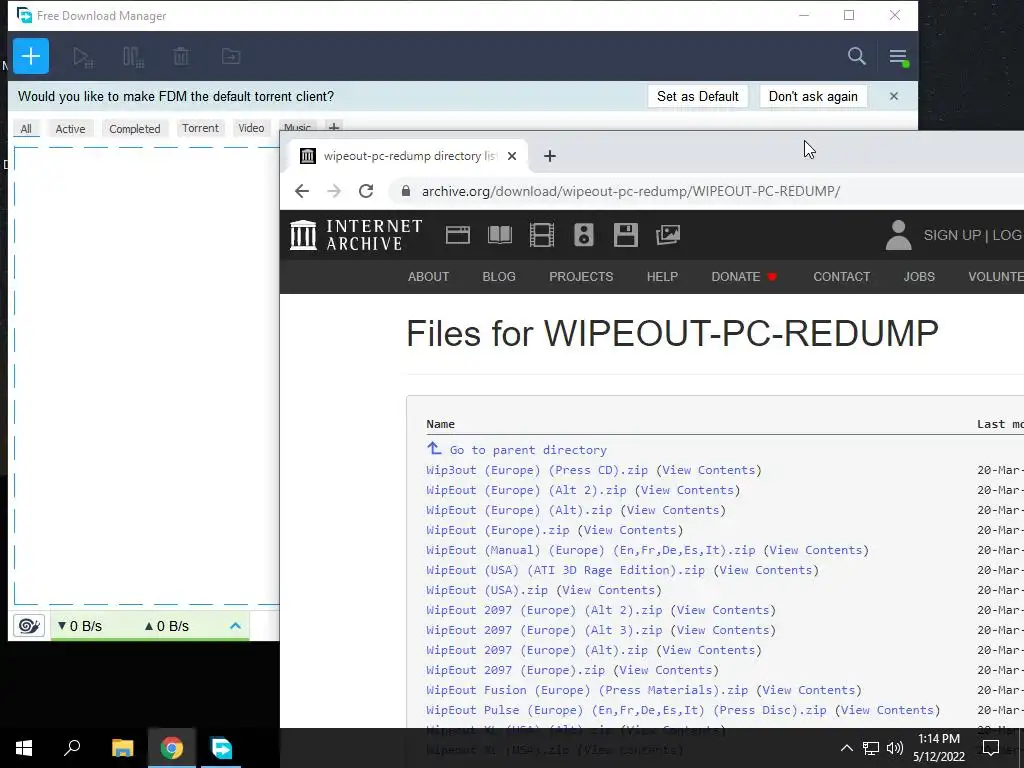Select the Completed filter tab
This screenshot has height=768, width=1024.
135,129
